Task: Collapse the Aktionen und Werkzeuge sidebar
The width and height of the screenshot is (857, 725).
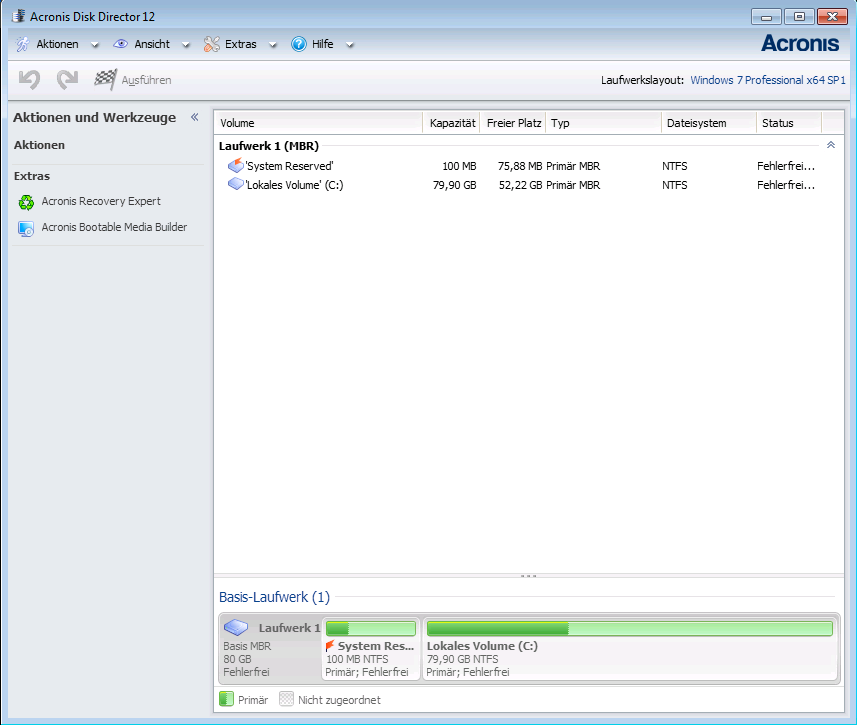Action: [x=194, y=117]
